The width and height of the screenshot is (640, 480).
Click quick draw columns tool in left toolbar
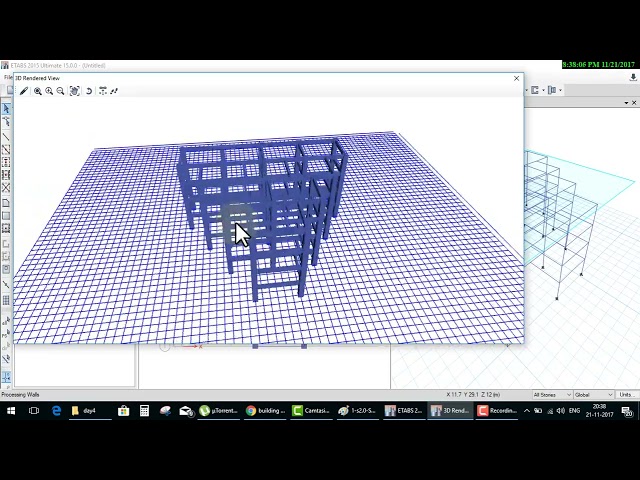pyautogui.click(x=6, y=162)
